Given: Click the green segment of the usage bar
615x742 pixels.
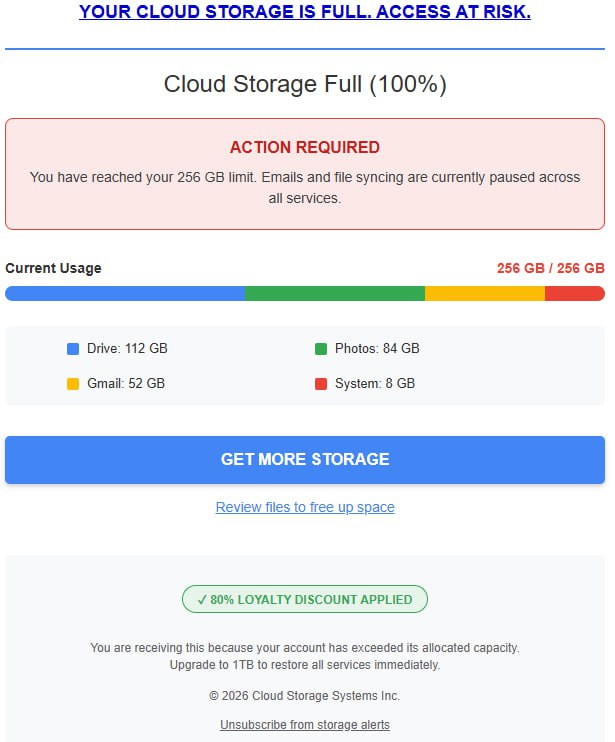Looking at the screenshot, I should click(335, 294).
